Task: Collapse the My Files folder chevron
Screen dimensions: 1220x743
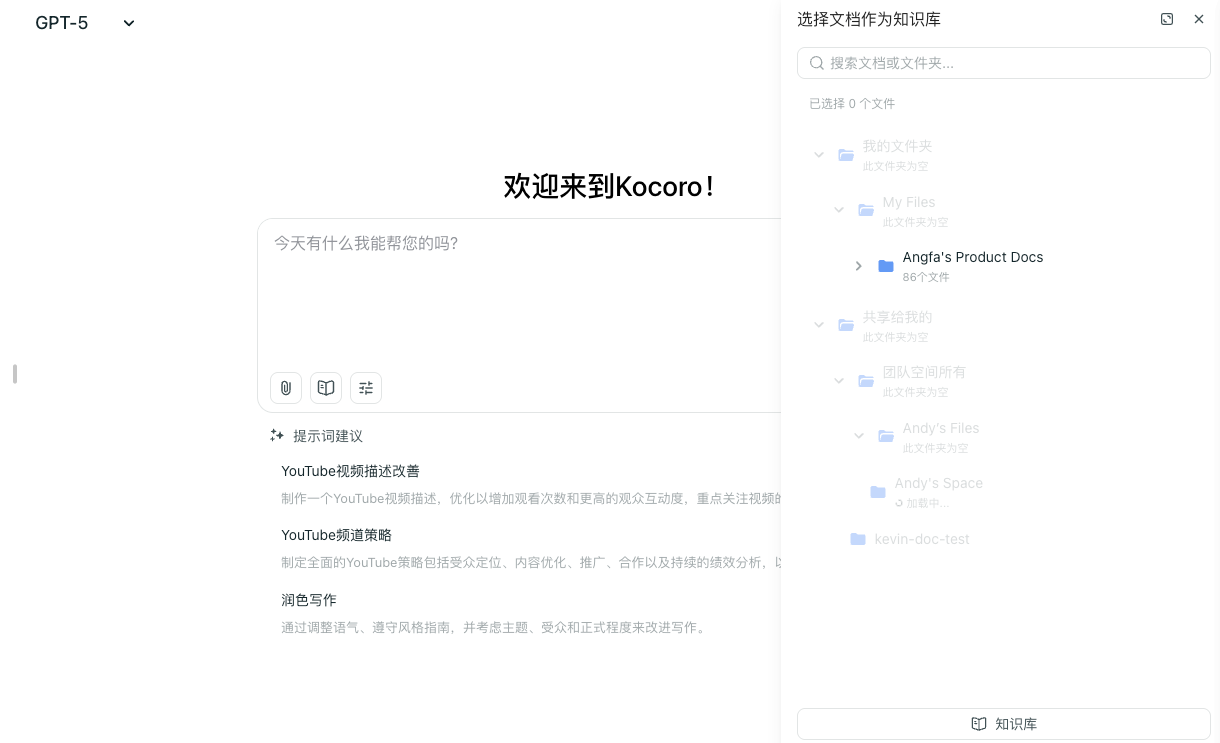Action: pos(839,210)
